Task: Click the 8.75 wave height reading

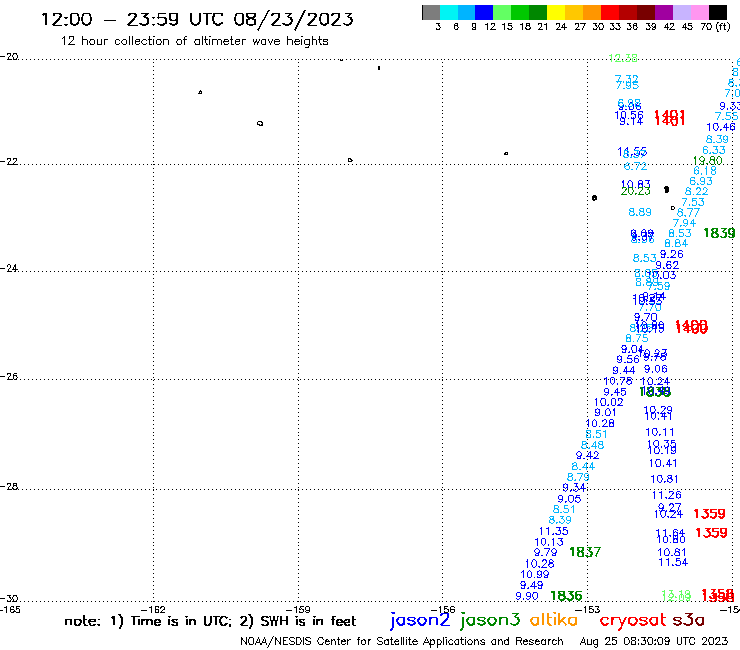Action: click(637, 338)
